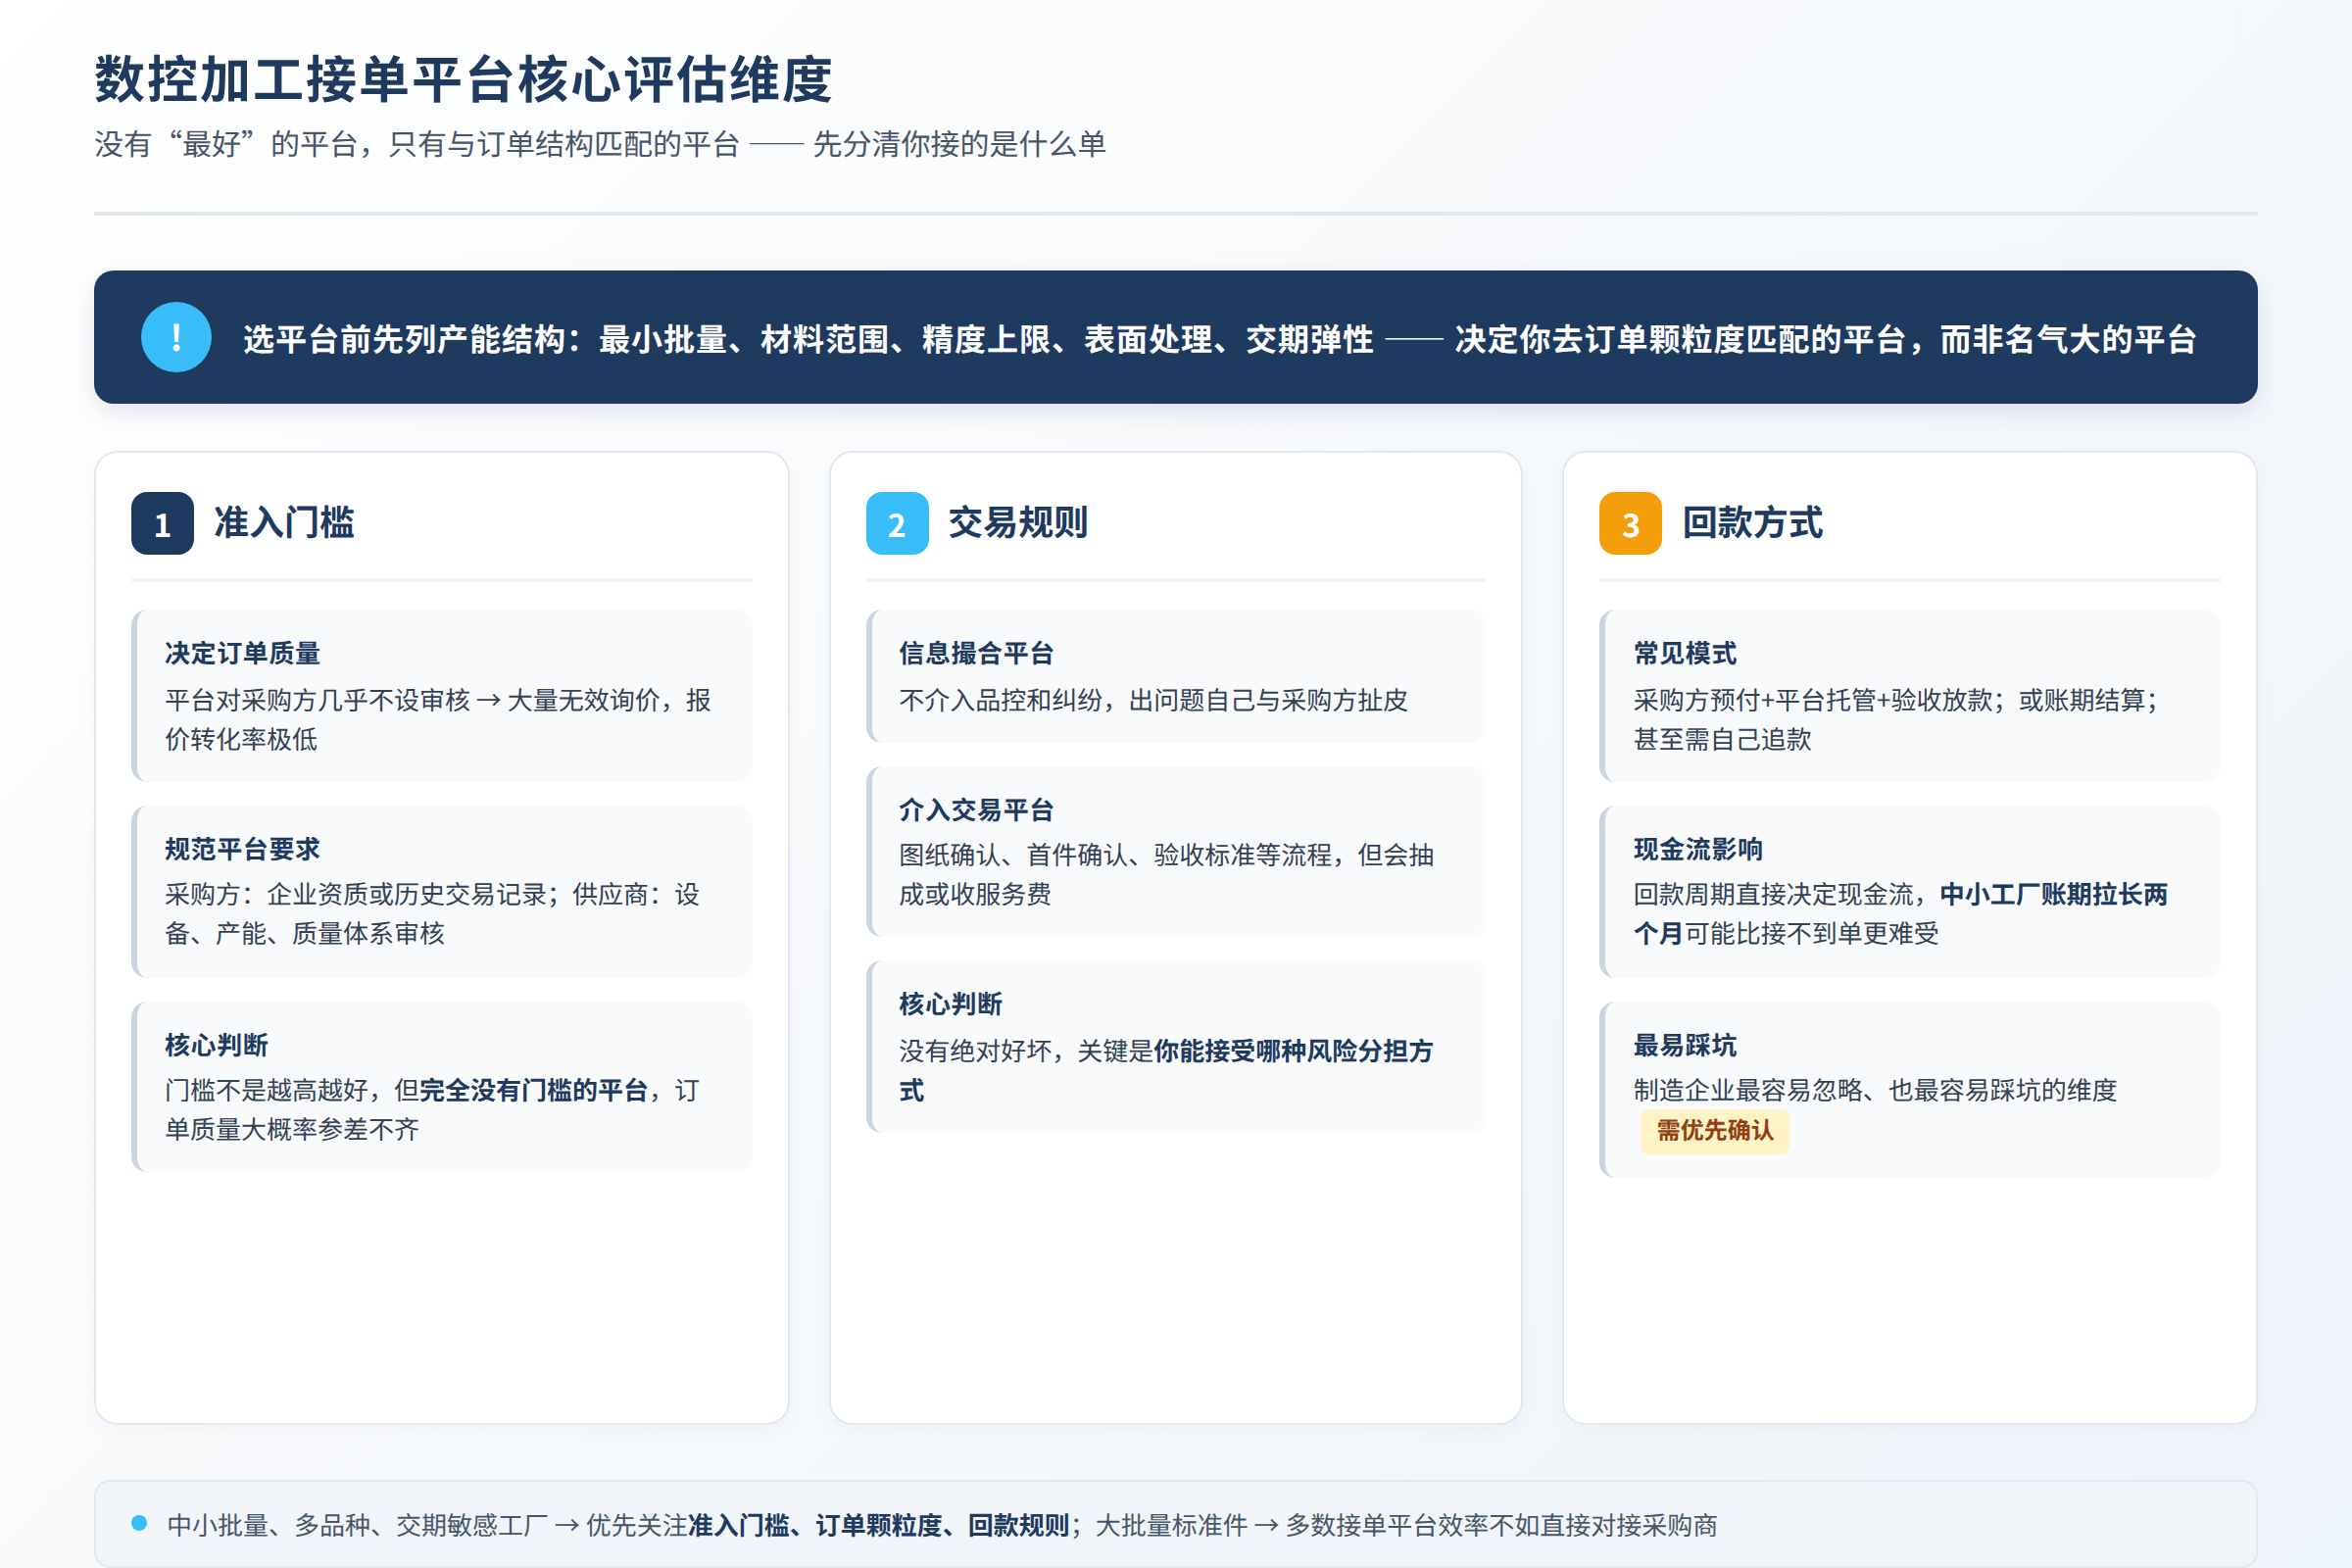Click the exclamation mark icon in the banner

pos(176,337)
